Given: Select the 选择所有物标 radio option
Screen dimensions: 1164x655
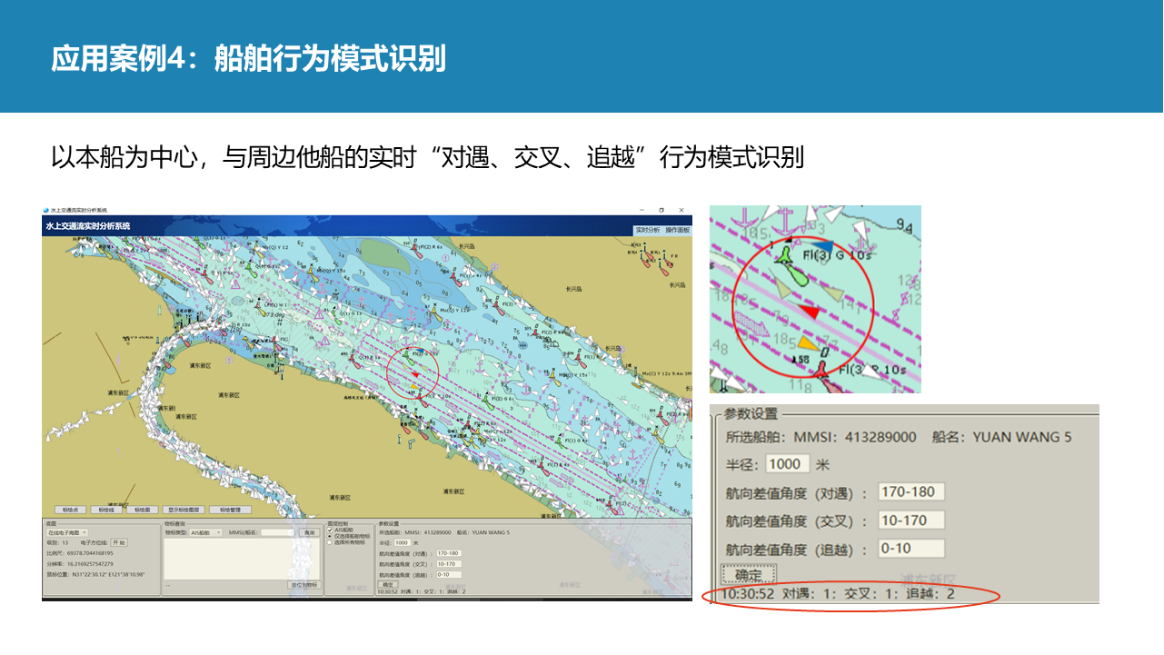Looking at the screenshot, I should 331,543.
